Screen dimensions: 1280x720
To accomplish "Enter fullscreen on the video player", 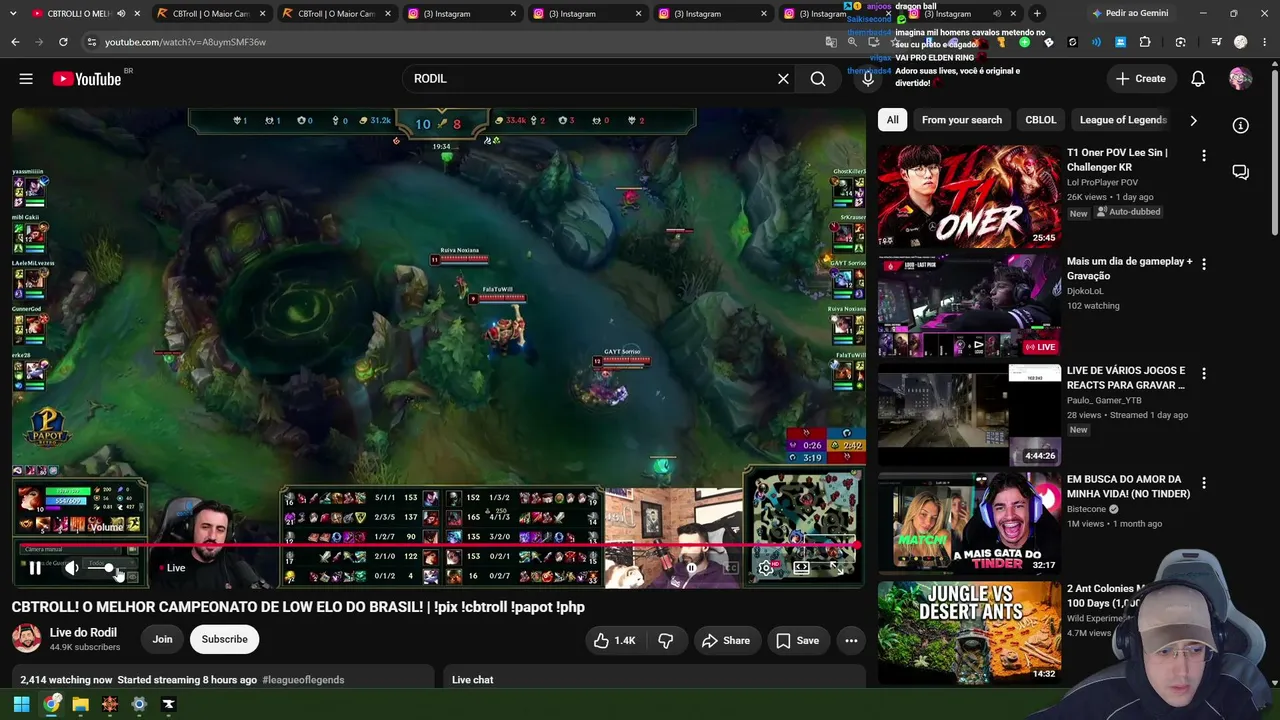I will click(838, 568).
